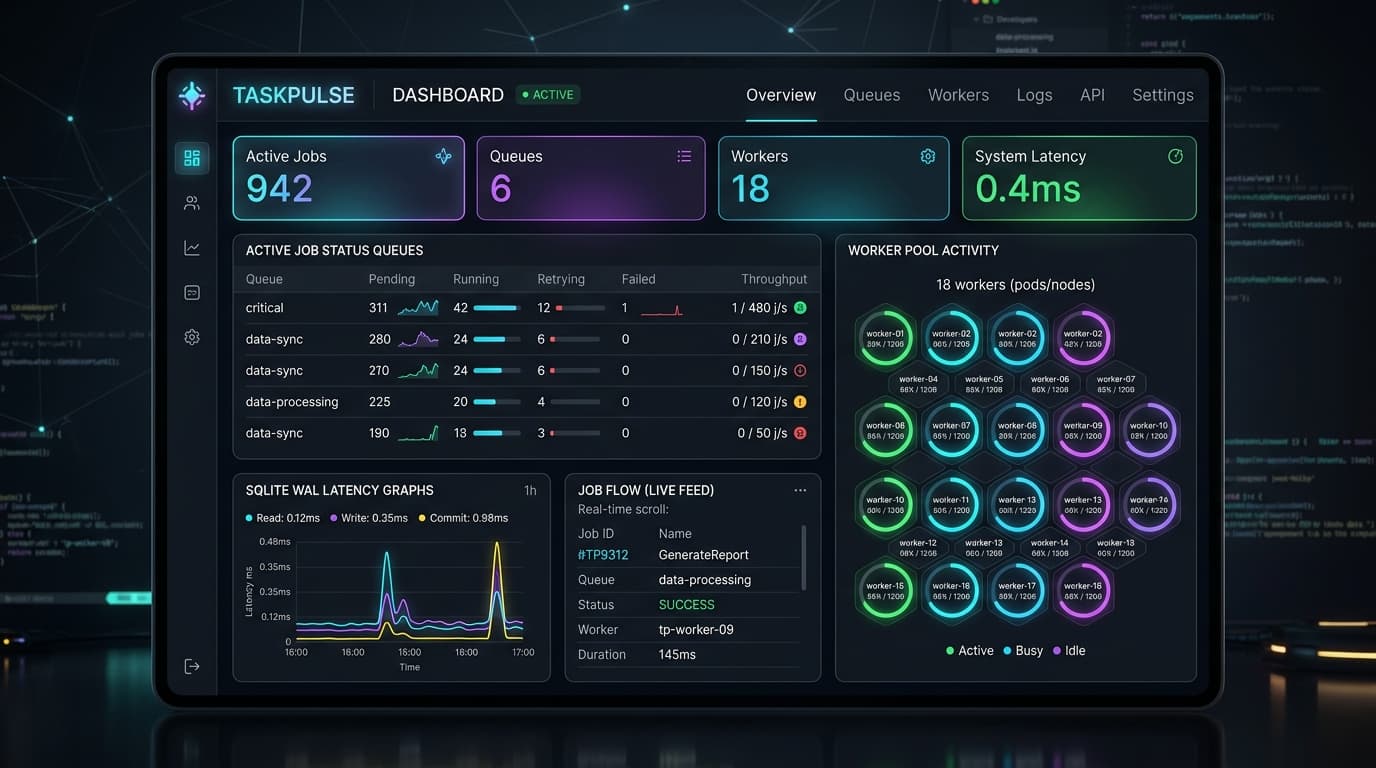Click the TaskPulse star logo icon
1376x768 pixels.
pyautogui.click(x=191, y=96)
